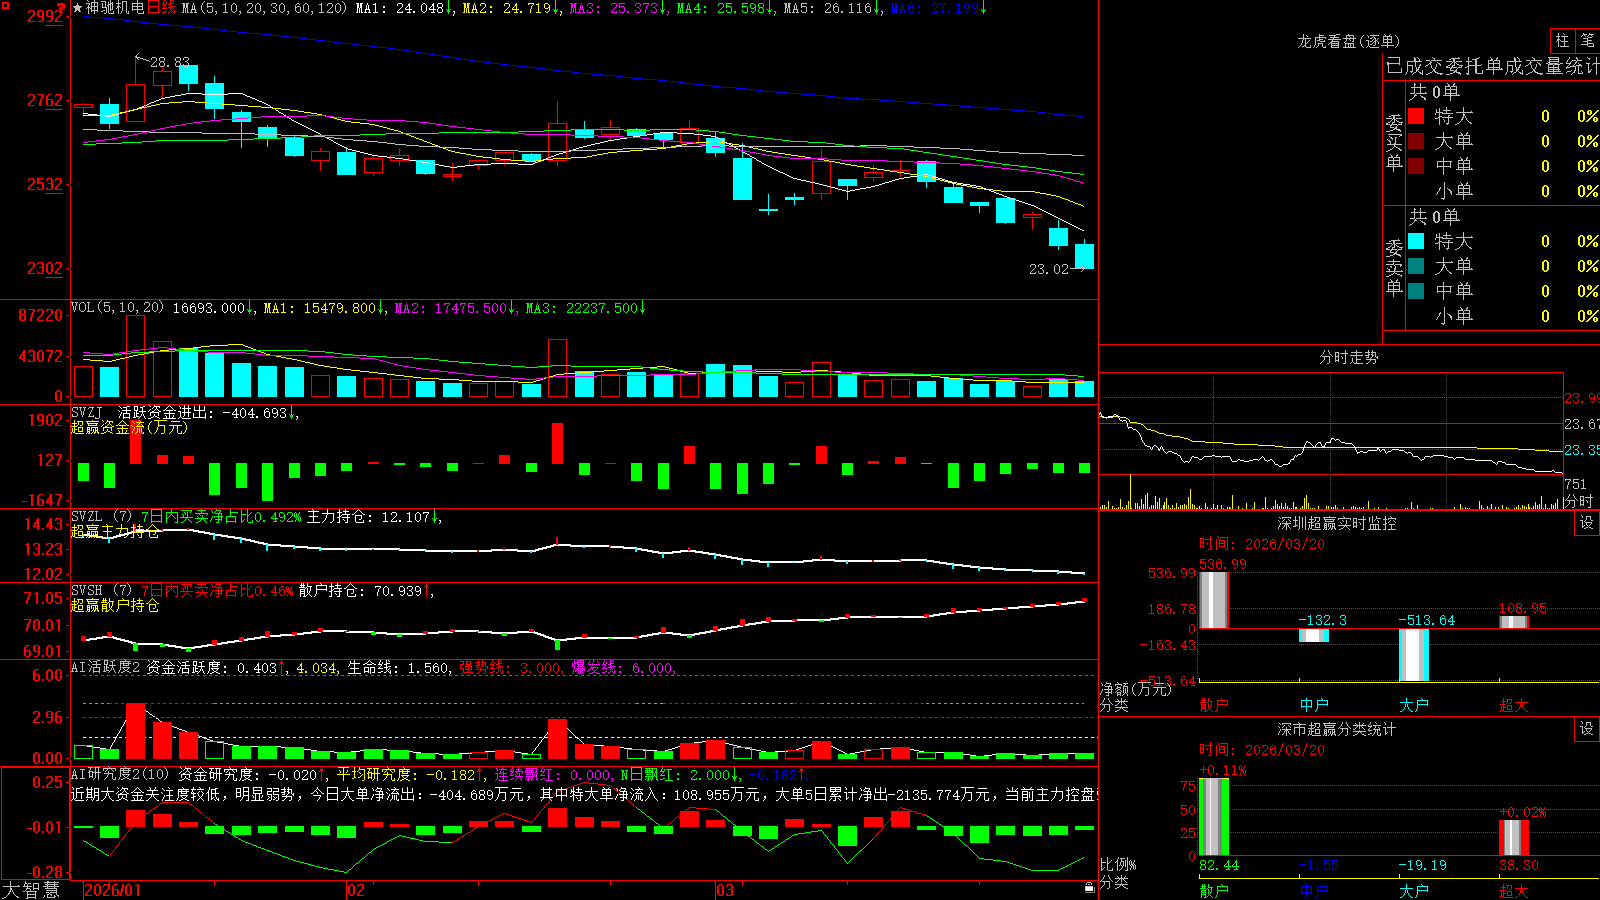
Task: Click the 超大 38.30 bar in the 分类统计 panel
Action: click(x=1513, y=838)
